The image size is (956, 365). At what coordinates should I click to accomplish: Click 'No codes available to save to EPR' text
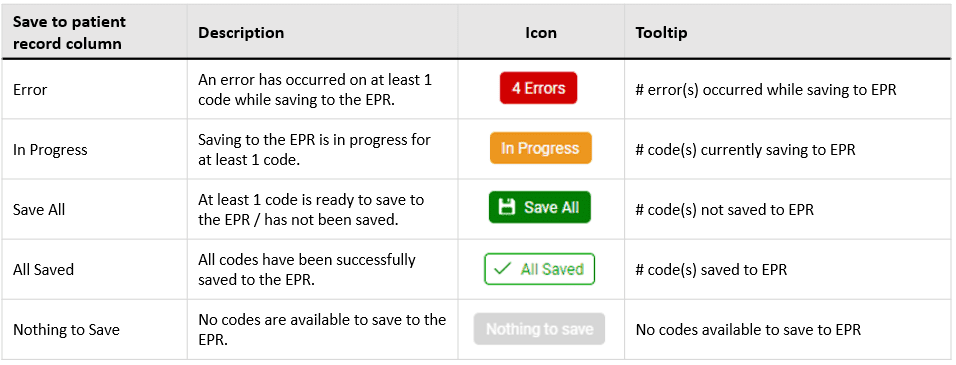point(748,330)
